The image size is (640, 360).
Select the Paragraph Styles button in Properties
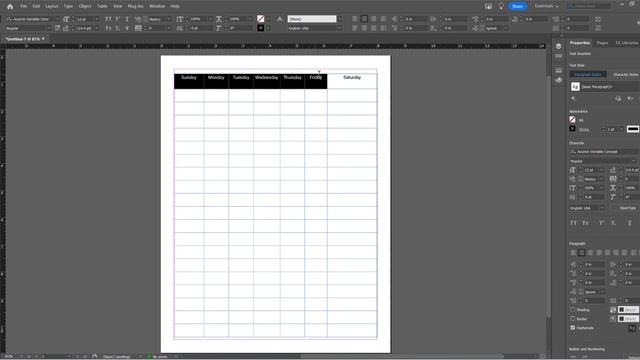[588, 74]
